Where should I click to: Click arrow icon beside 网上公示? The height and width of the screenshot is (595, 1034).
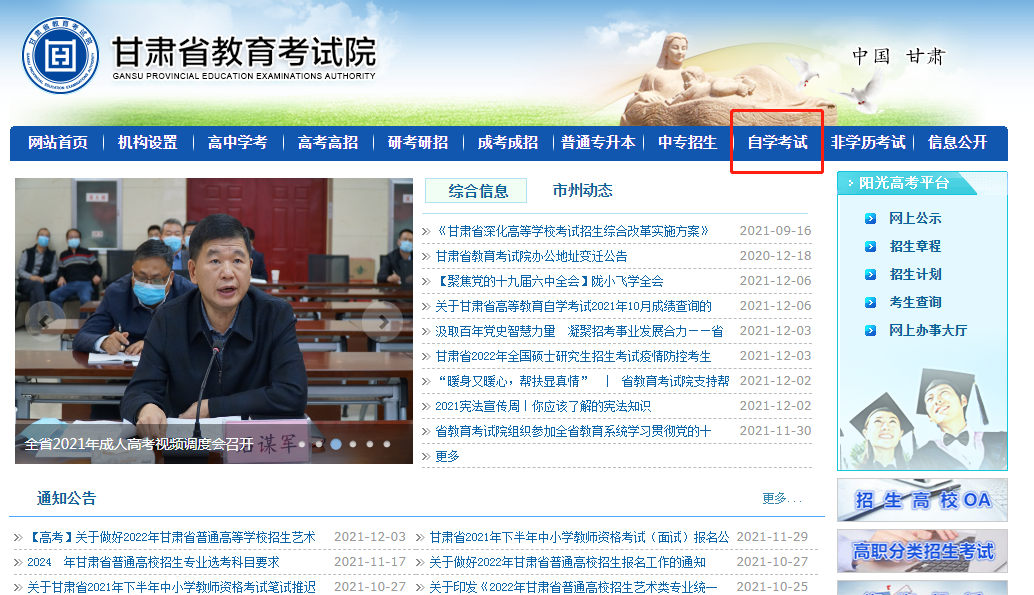(x=870, y=218)
